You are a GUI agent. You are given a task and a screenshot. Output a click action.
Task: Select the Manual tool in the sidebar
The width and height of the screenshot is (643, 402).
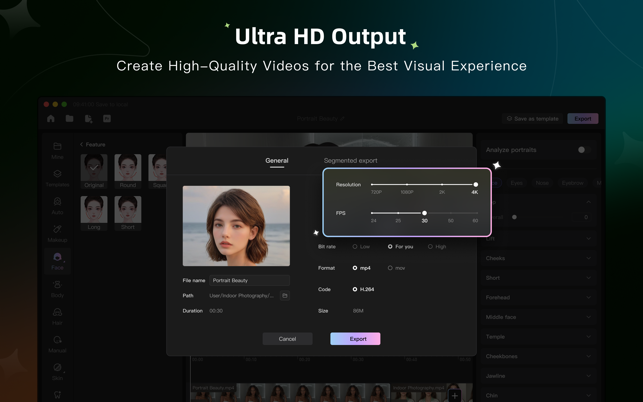click(57, 344)
